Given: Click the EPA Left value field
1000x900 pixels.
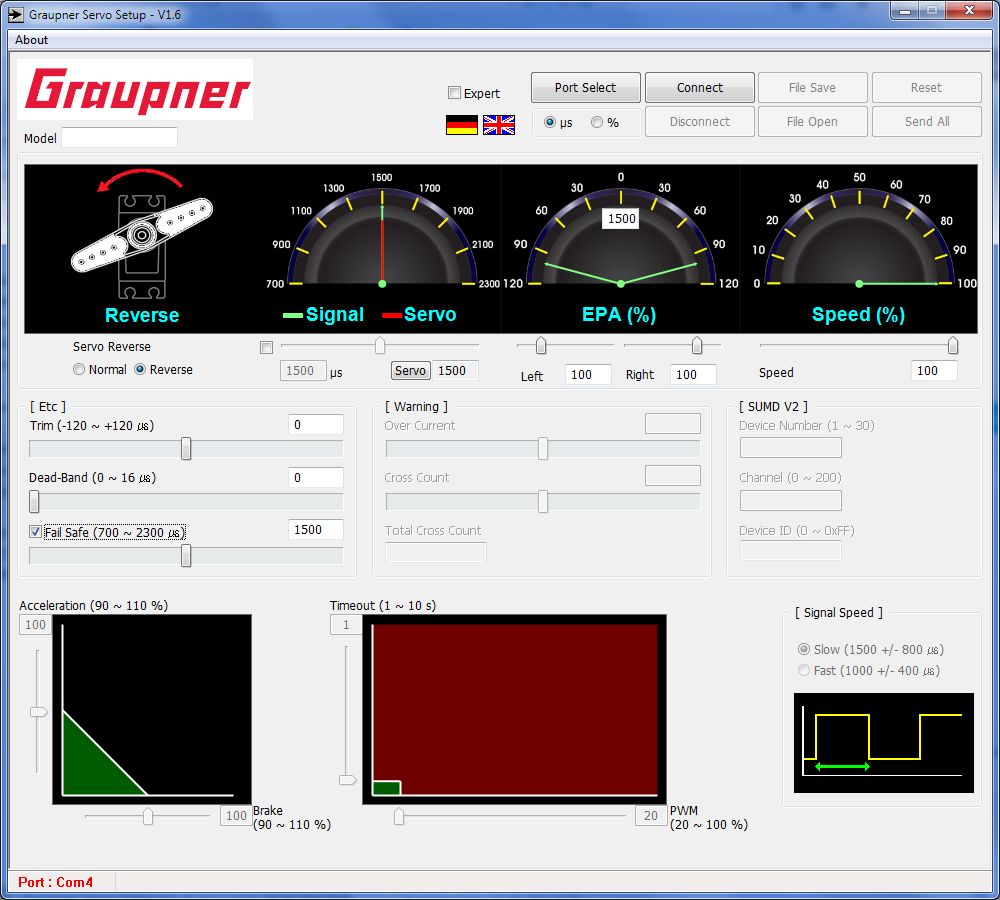Looking at the screenshot, I should pos(588,374).
